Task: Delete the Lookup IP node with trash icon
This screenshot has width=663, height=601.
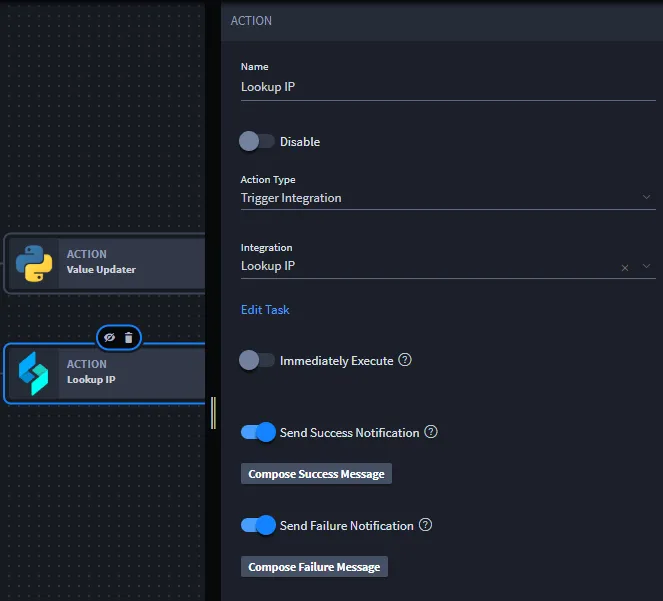Action: point(129,338)
